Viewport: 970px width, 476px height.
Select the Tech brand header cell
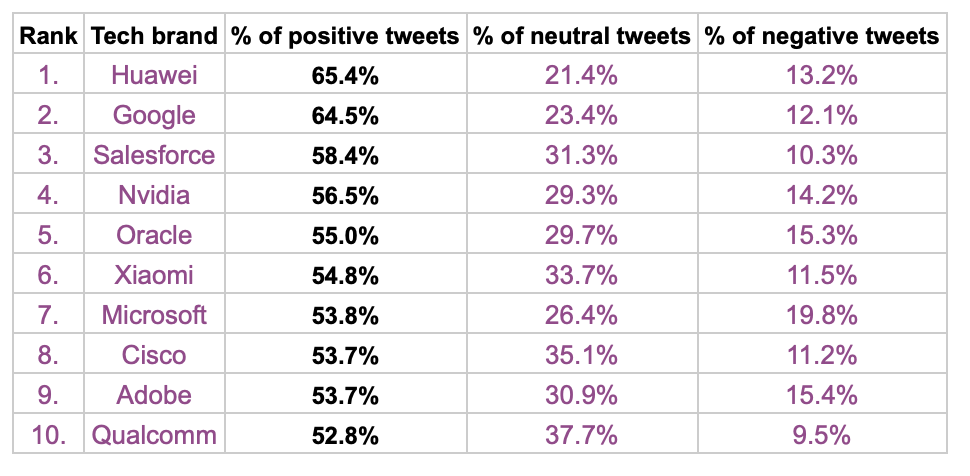tap(154, 36)
